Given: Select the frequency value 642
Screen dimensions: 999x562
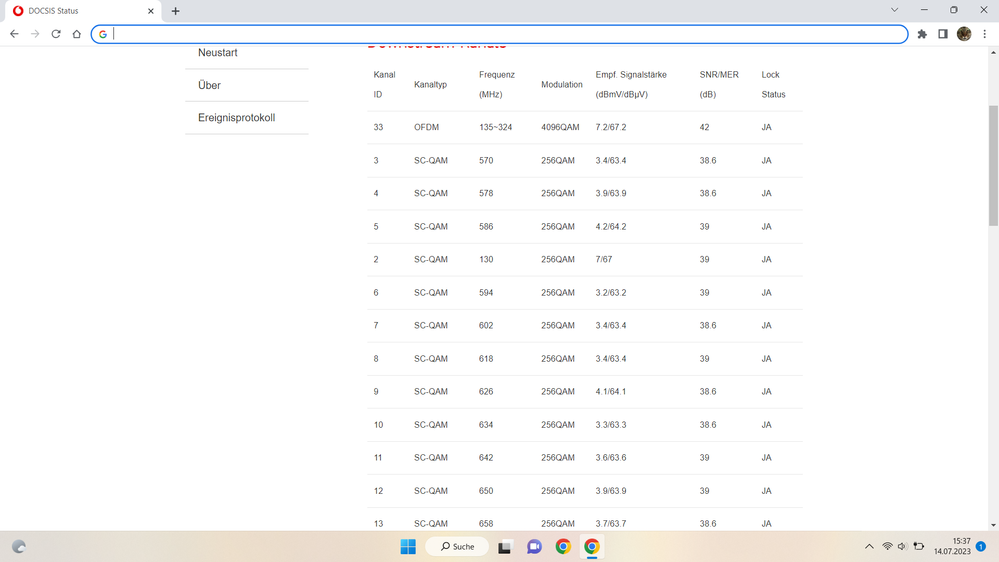Looking at the screenshot, I should 486,458.
